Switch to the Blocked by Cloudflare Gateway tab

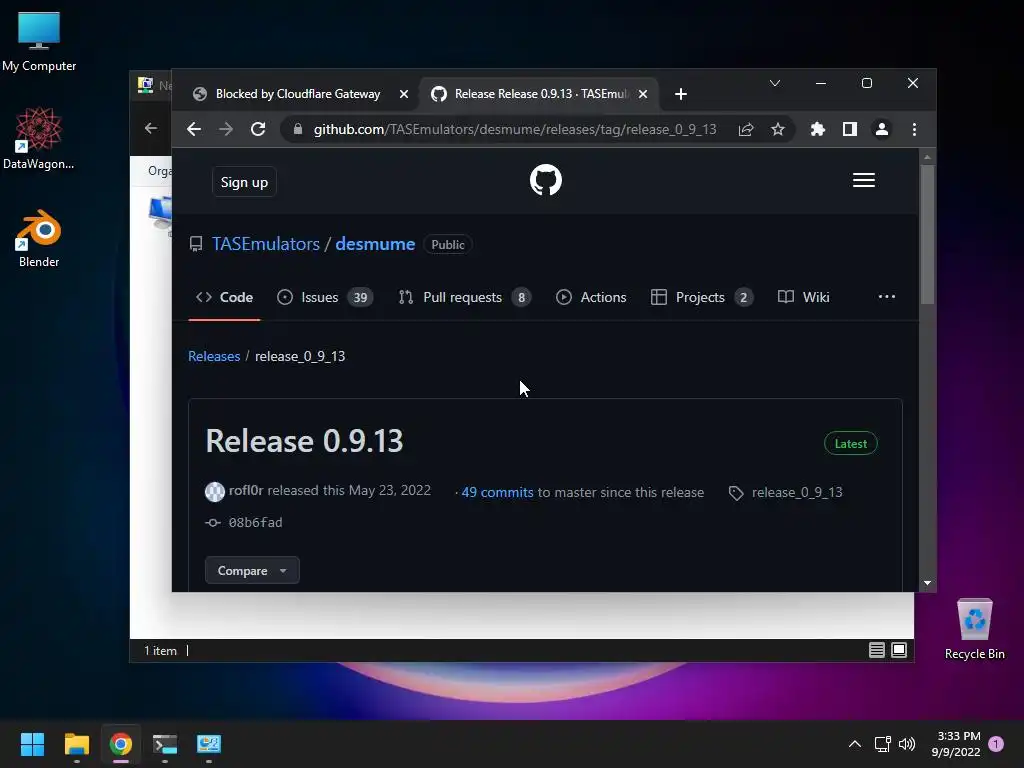click(x=298, y=94)
